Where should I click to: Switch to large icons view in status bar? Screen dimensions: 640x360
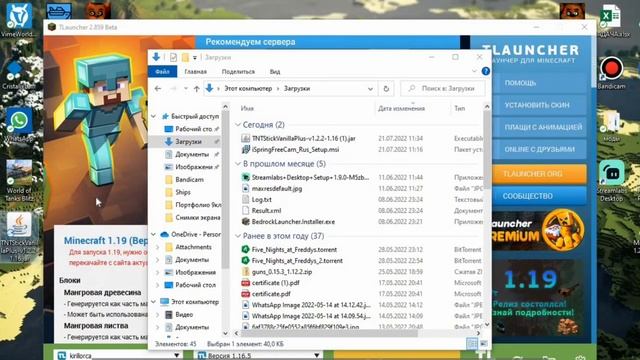click(484, 344)
